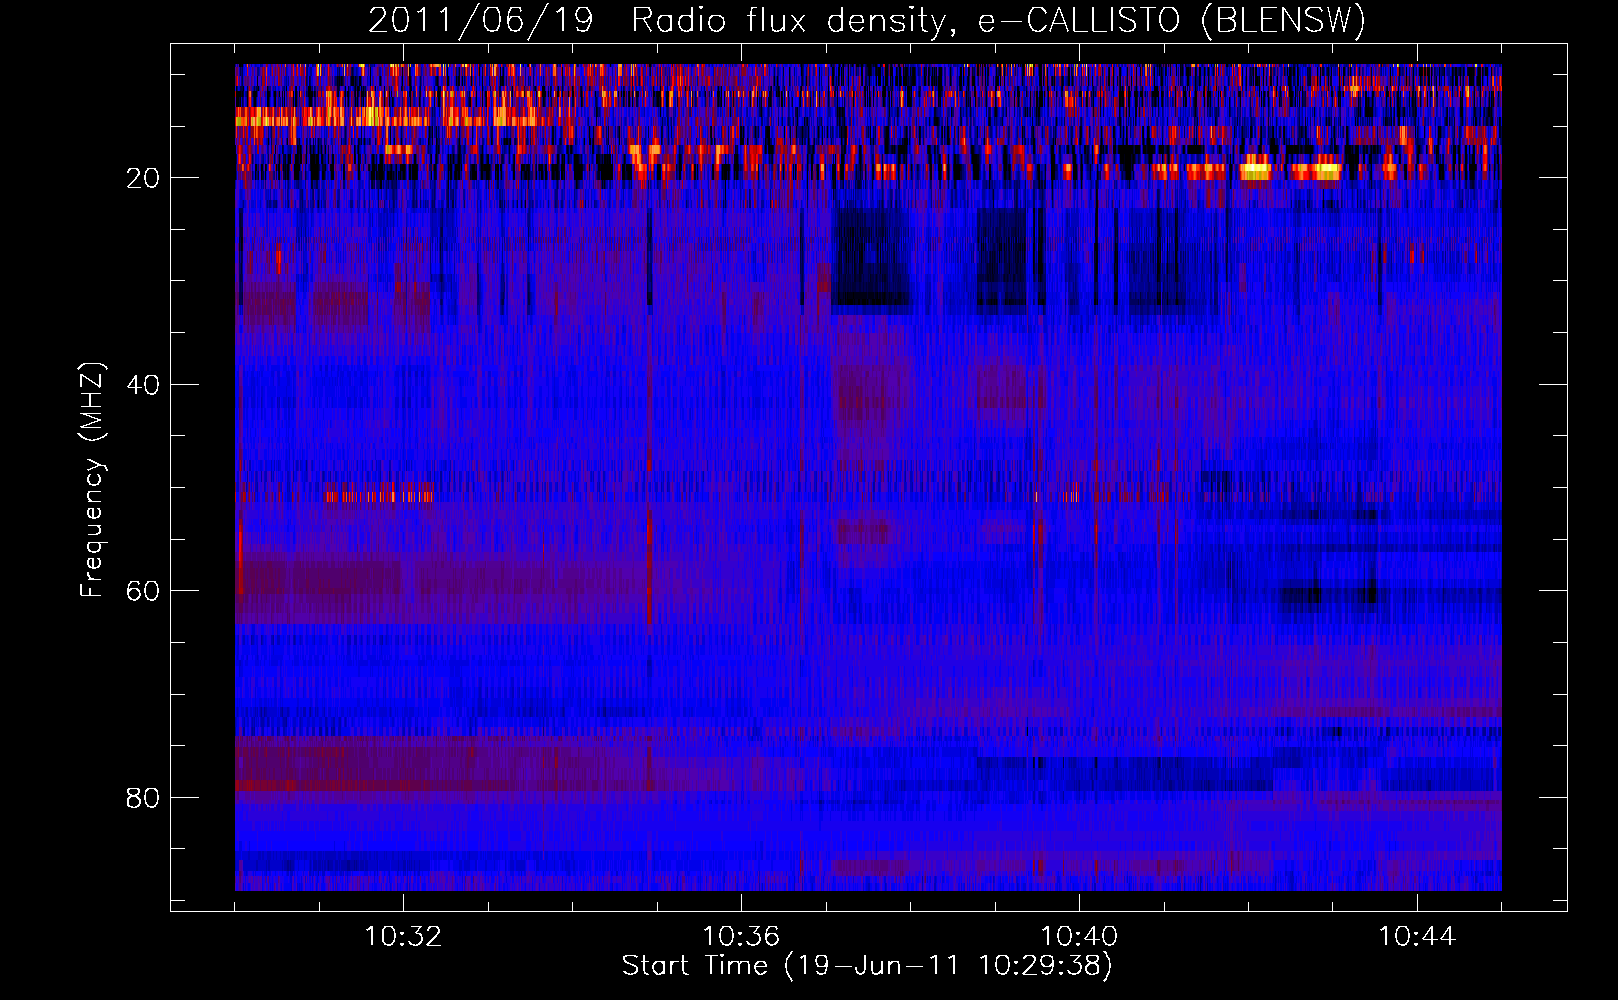
Task: Click the 'Frequency (MHZ)' axis label
Action: pos(92,480)
